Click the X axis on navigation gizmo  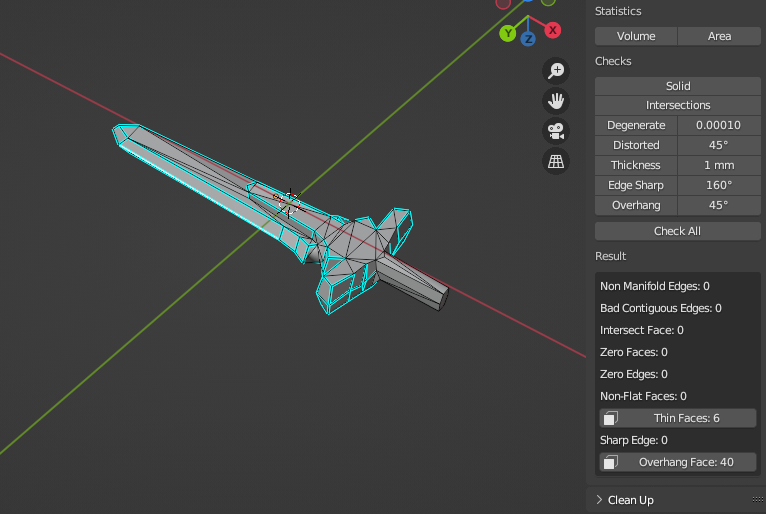pyautogui.click(x=553, y=30)
